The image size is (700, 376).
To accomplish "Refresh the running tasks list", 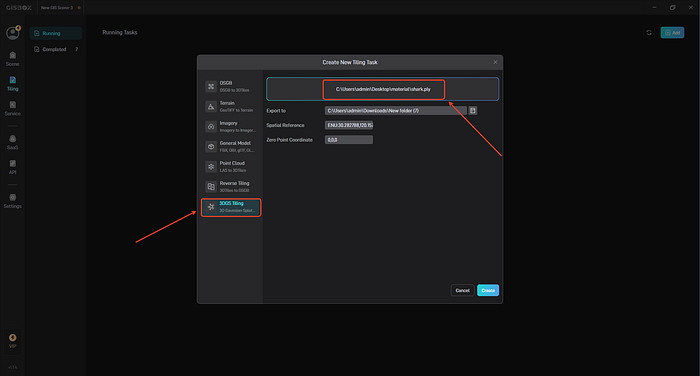I will pyautogui.click(x=649, y=33).
